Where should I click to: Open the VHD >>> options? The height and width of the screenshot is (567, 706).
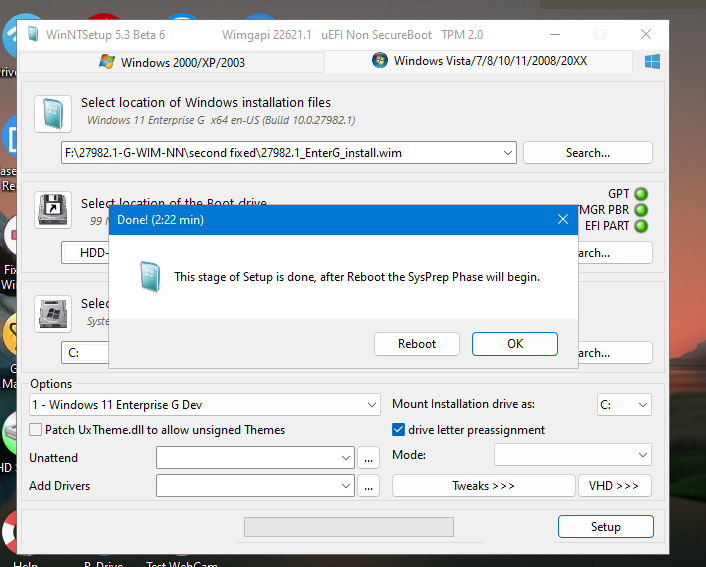pyautogui.click(x=615, y=486)
